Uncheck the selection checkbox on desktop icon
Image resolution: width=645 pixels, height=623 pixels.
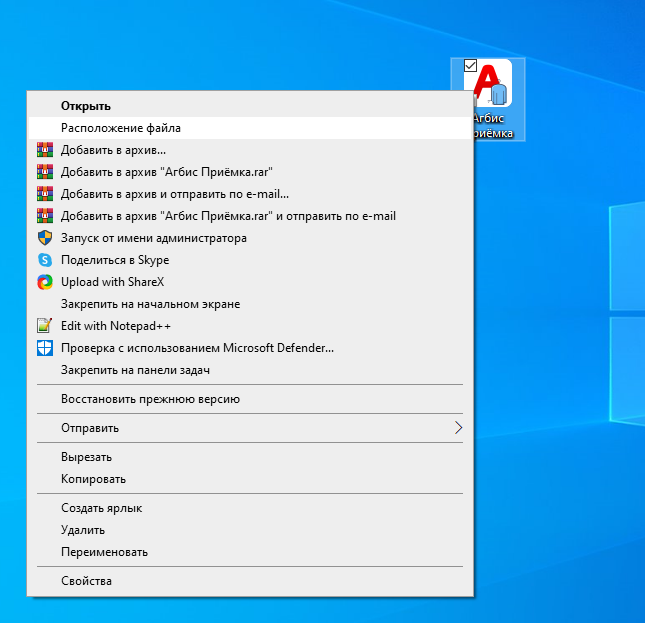coord(471,65)
